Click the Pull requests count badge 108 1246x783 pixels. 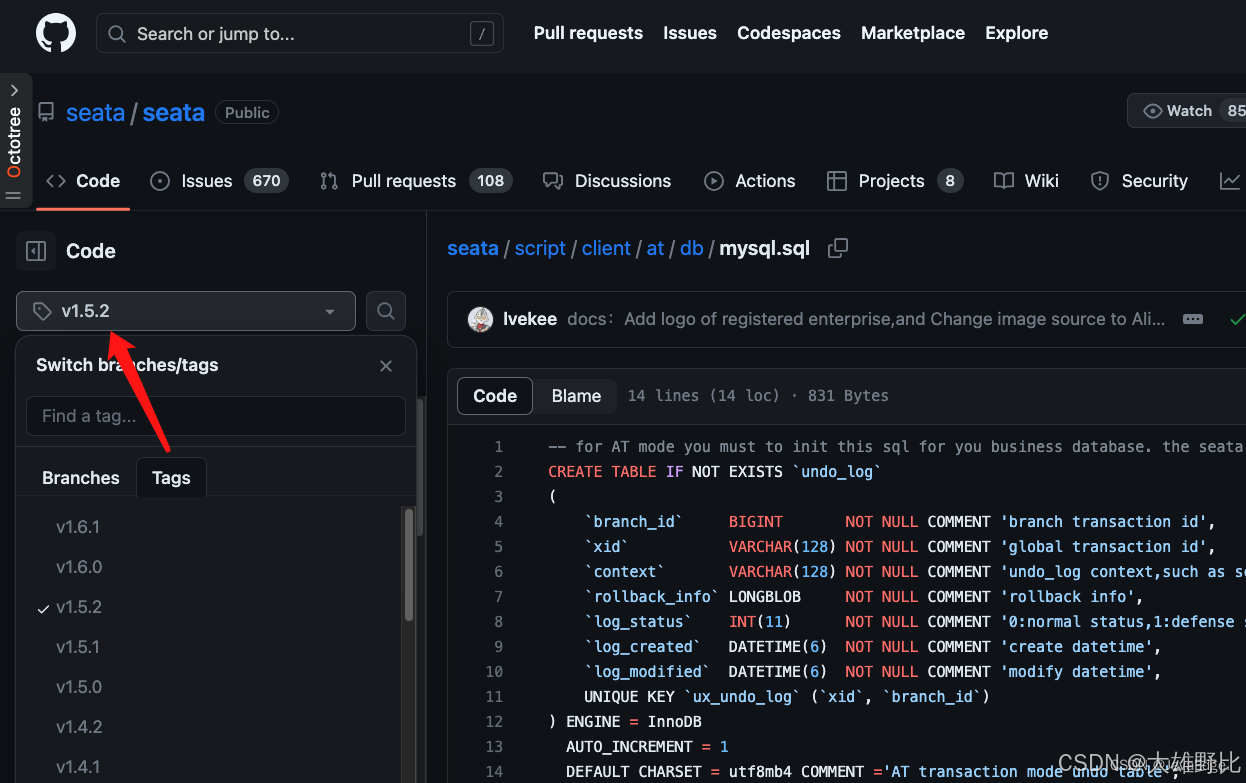pyautogui.click(x=490, y=181)
